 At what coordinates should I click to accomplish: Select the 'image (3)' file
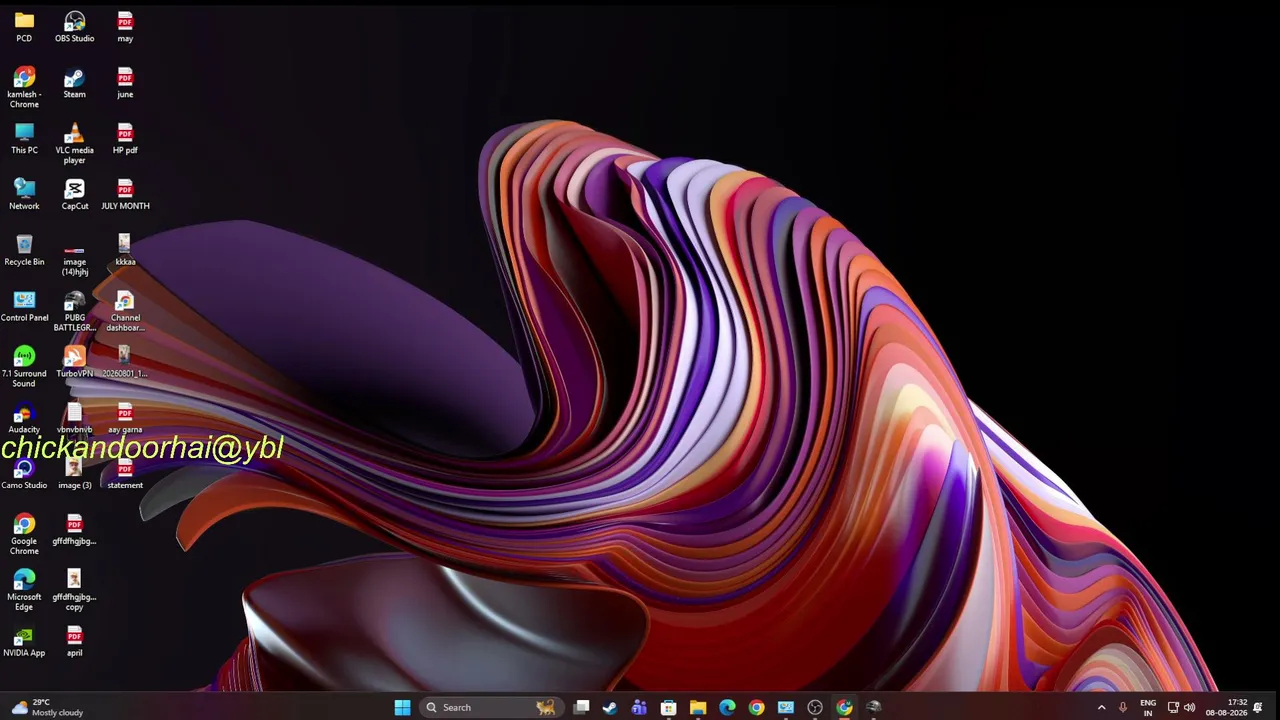point(74,475)
